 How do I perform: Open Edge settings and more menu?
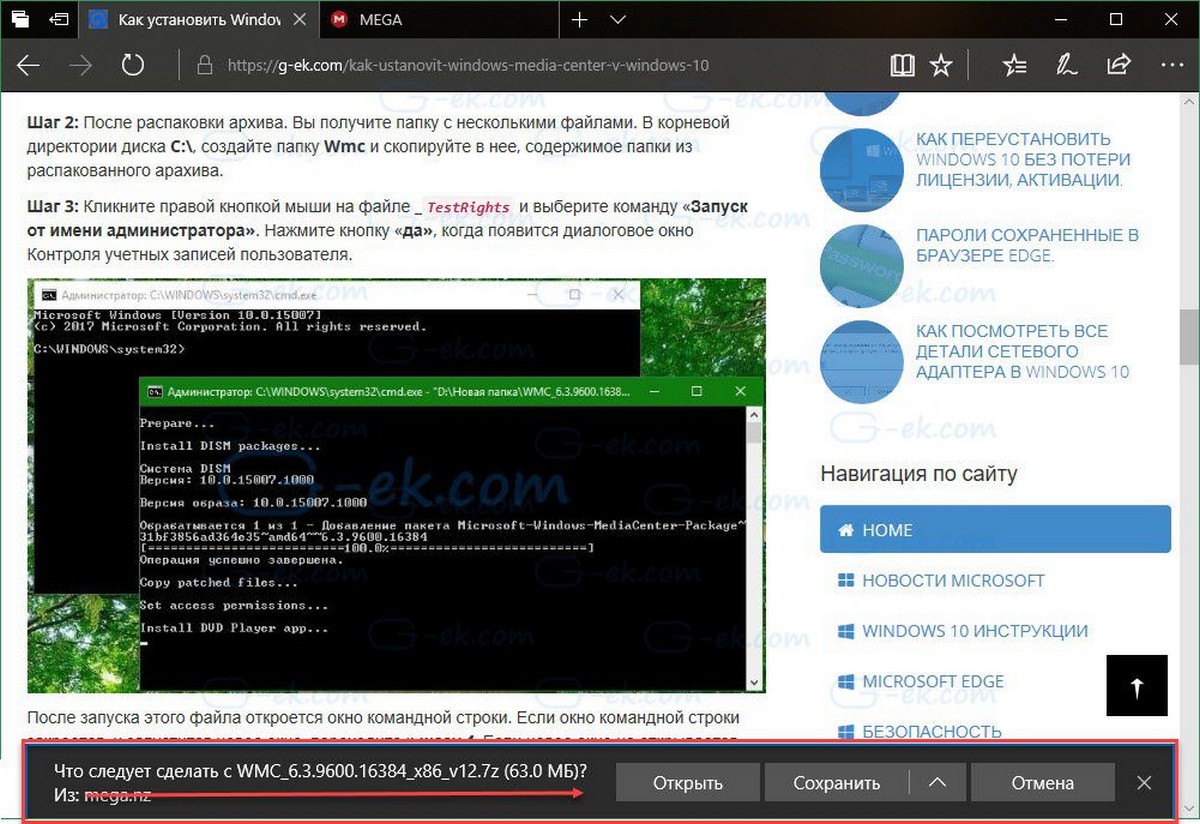tap(1171, 66)
